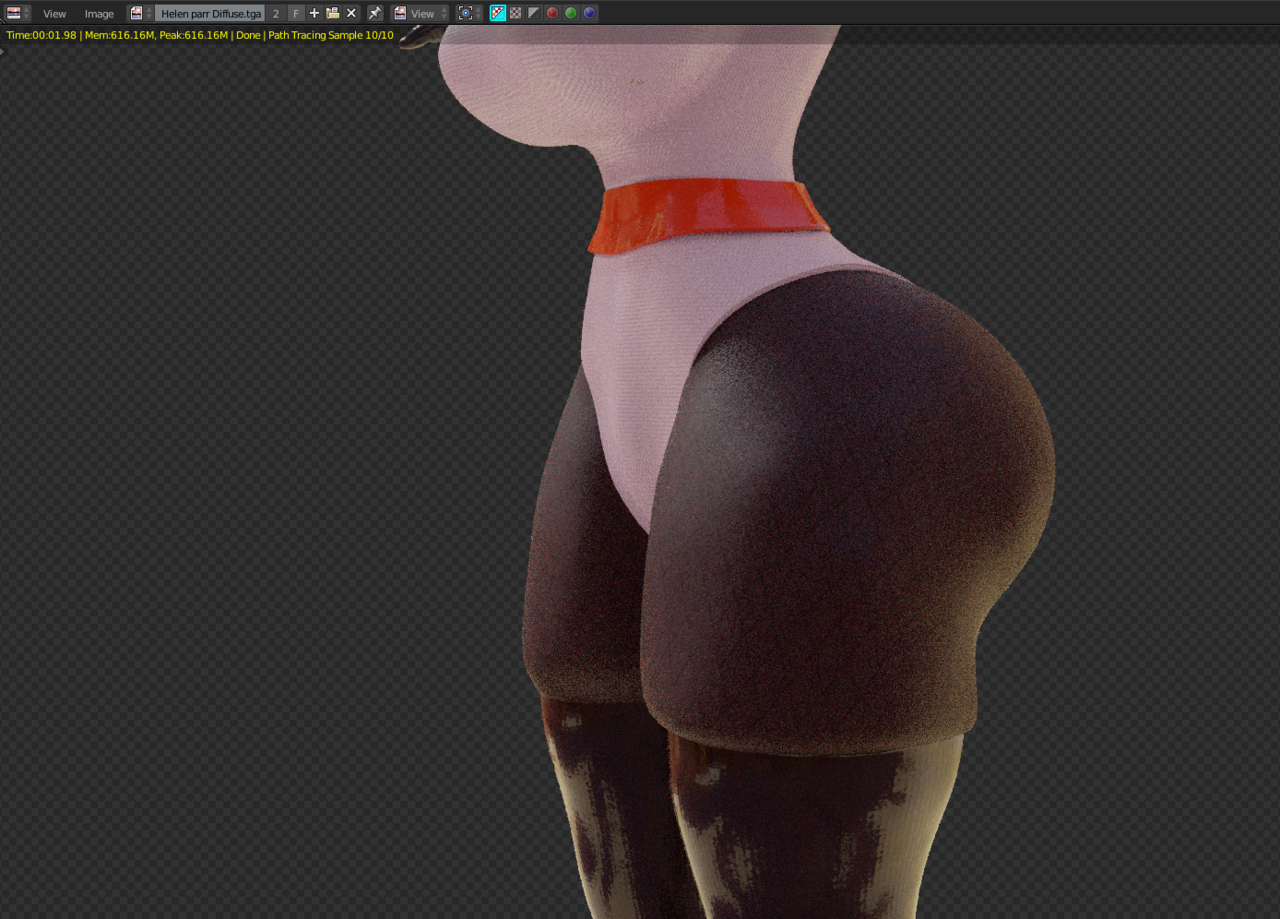Show blue channel only

(x=590, y=13)
